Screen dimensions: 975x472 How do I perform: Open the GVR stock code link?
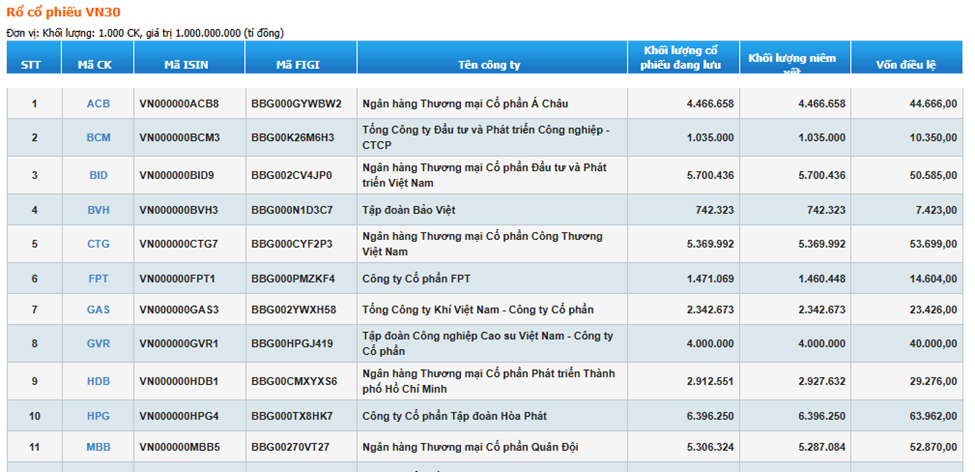point(98,344)
